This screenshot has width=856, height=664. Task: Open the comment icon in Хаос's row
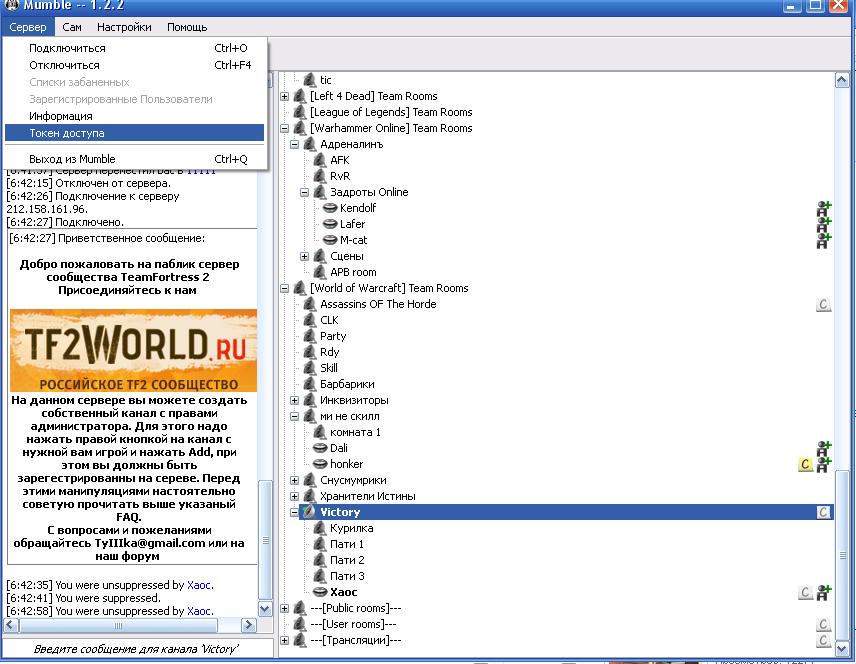point(805,592)
